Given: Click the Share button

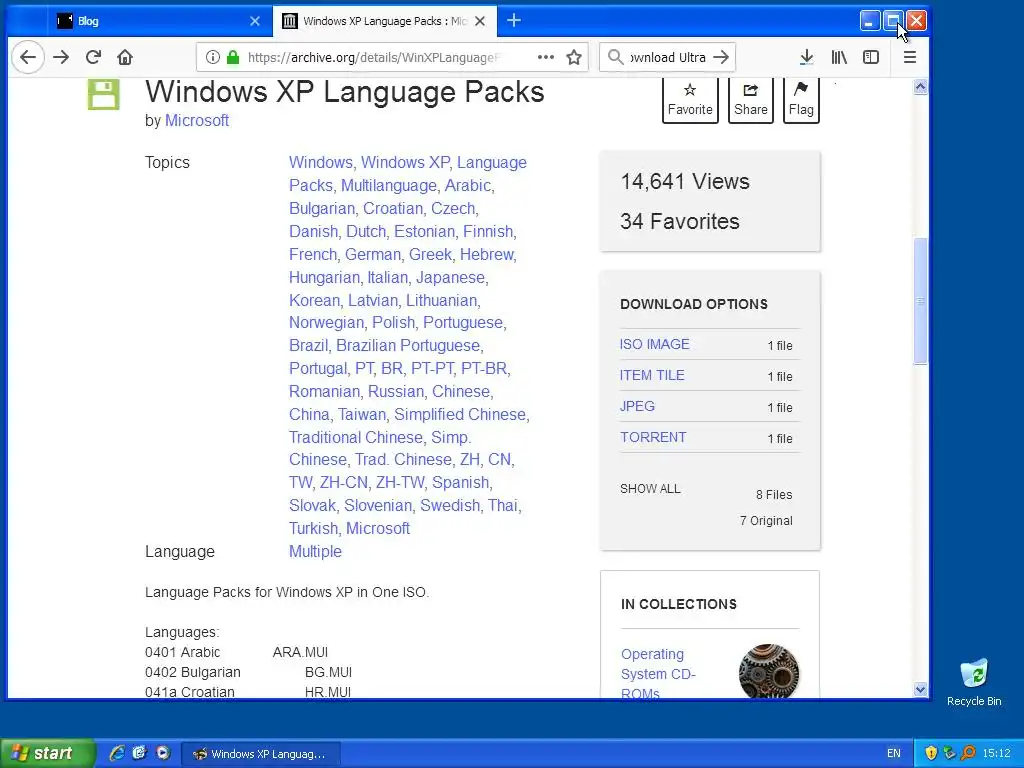Looking at the screenshot, I should 750,100.
